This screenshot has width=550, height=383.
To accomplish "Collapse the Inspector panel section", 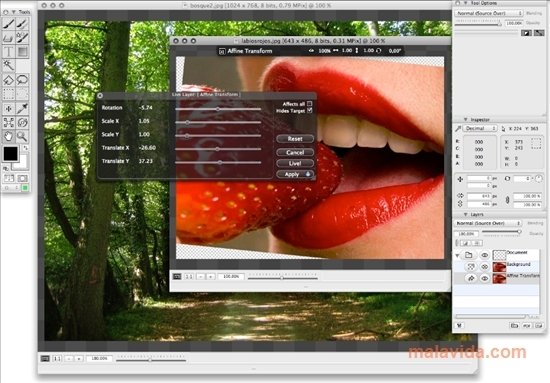I will [x=466, y=120].
